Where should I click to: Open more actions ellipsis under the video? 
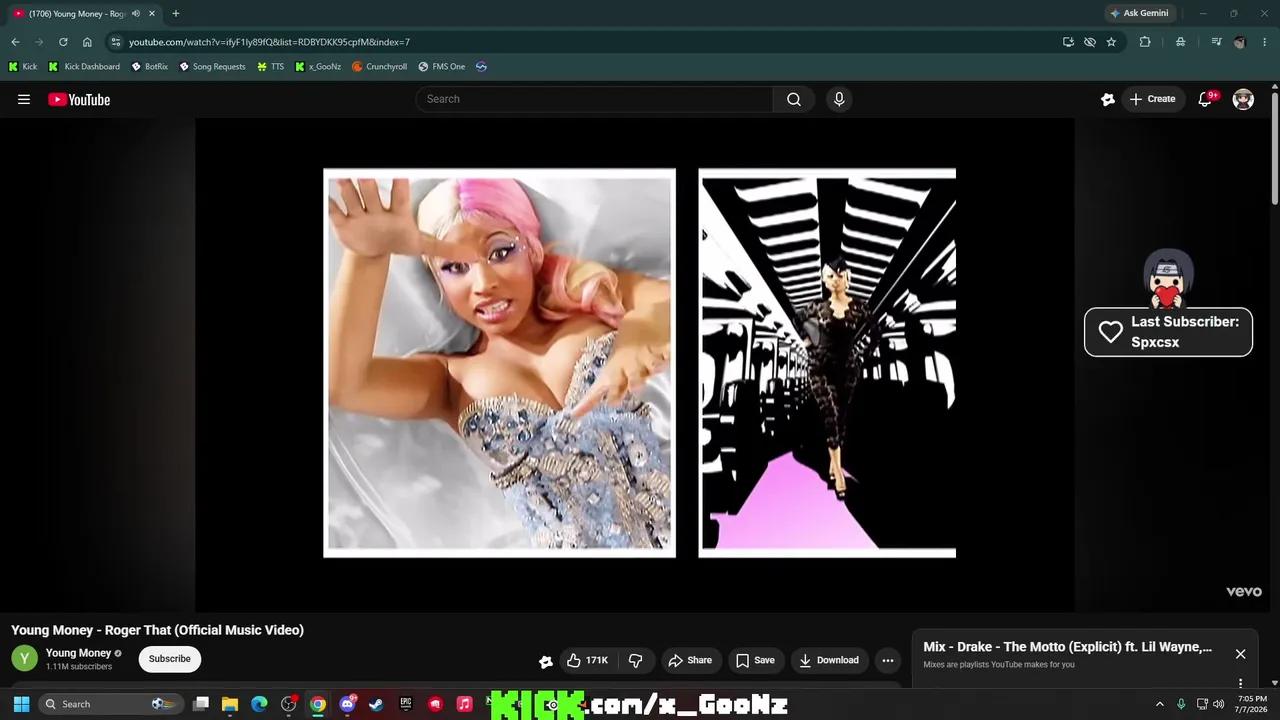click(887, 660)
